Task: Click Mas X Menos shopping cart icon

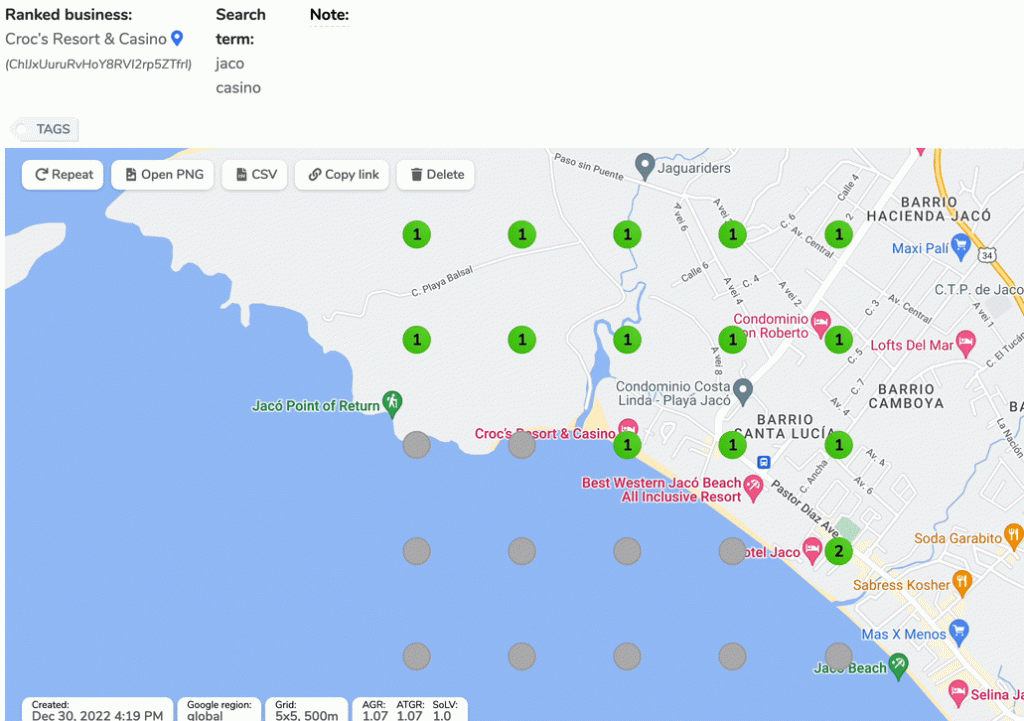Action: coord(959,631)
